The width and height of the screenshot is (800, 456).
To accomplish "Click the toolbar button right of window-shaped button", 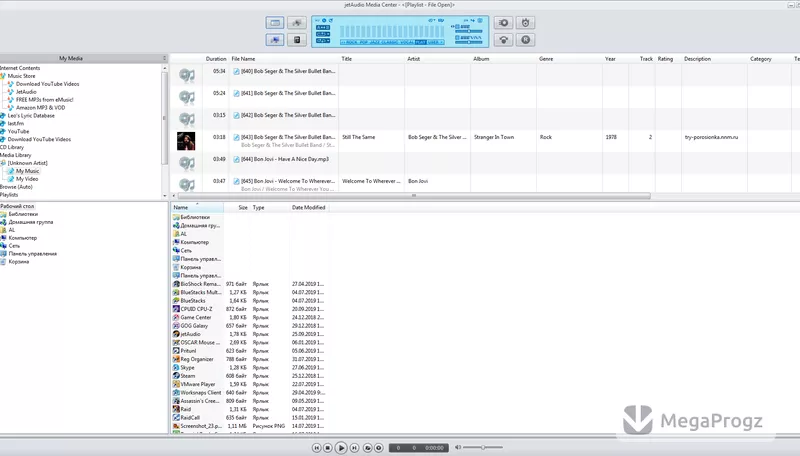I will (297, 23).
